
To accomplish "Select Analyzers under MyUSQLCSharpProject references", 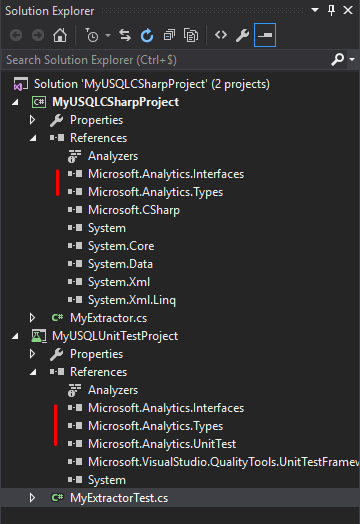I will [x=113, y=156].
